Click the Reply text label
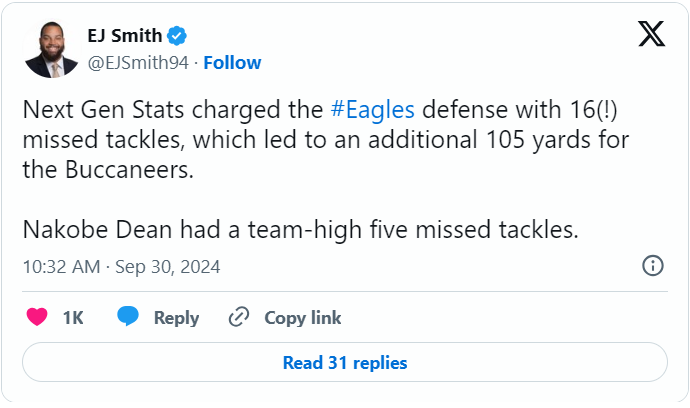This screenshot has width=690, height=408. pyautogui.click(x=176, y=318)
